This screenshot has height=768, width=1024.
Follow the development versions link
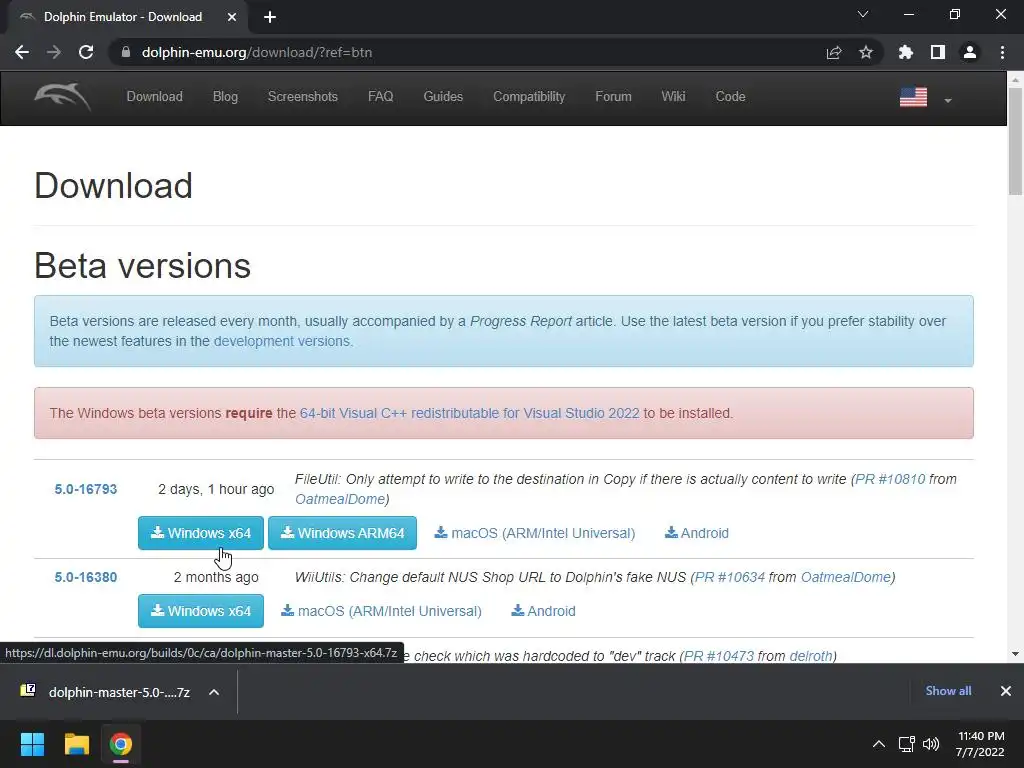pos(281,341)
